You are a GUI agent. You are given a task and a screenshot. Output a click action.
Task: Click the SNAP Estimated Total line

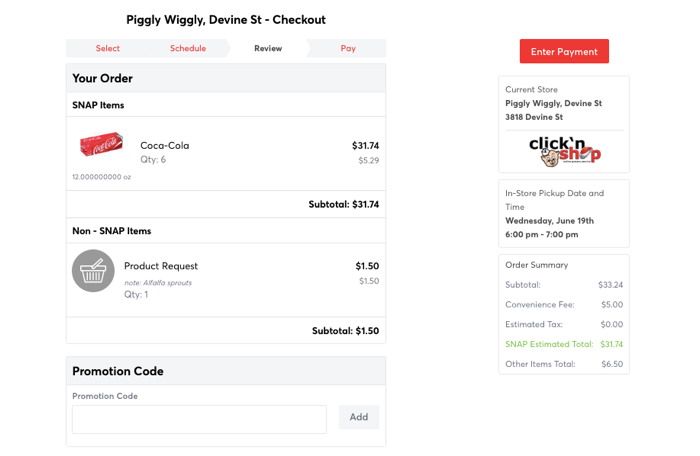[563, 344]
